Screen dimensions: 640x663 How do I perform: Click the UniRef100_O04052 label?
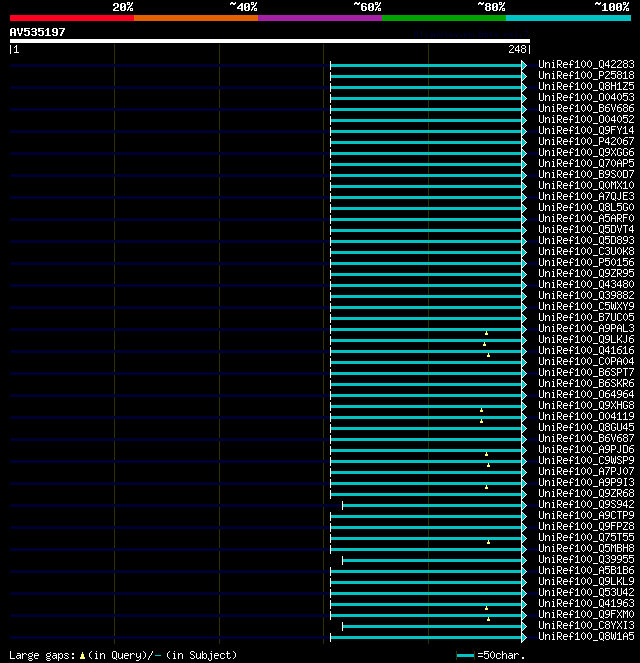pos(586,119)
